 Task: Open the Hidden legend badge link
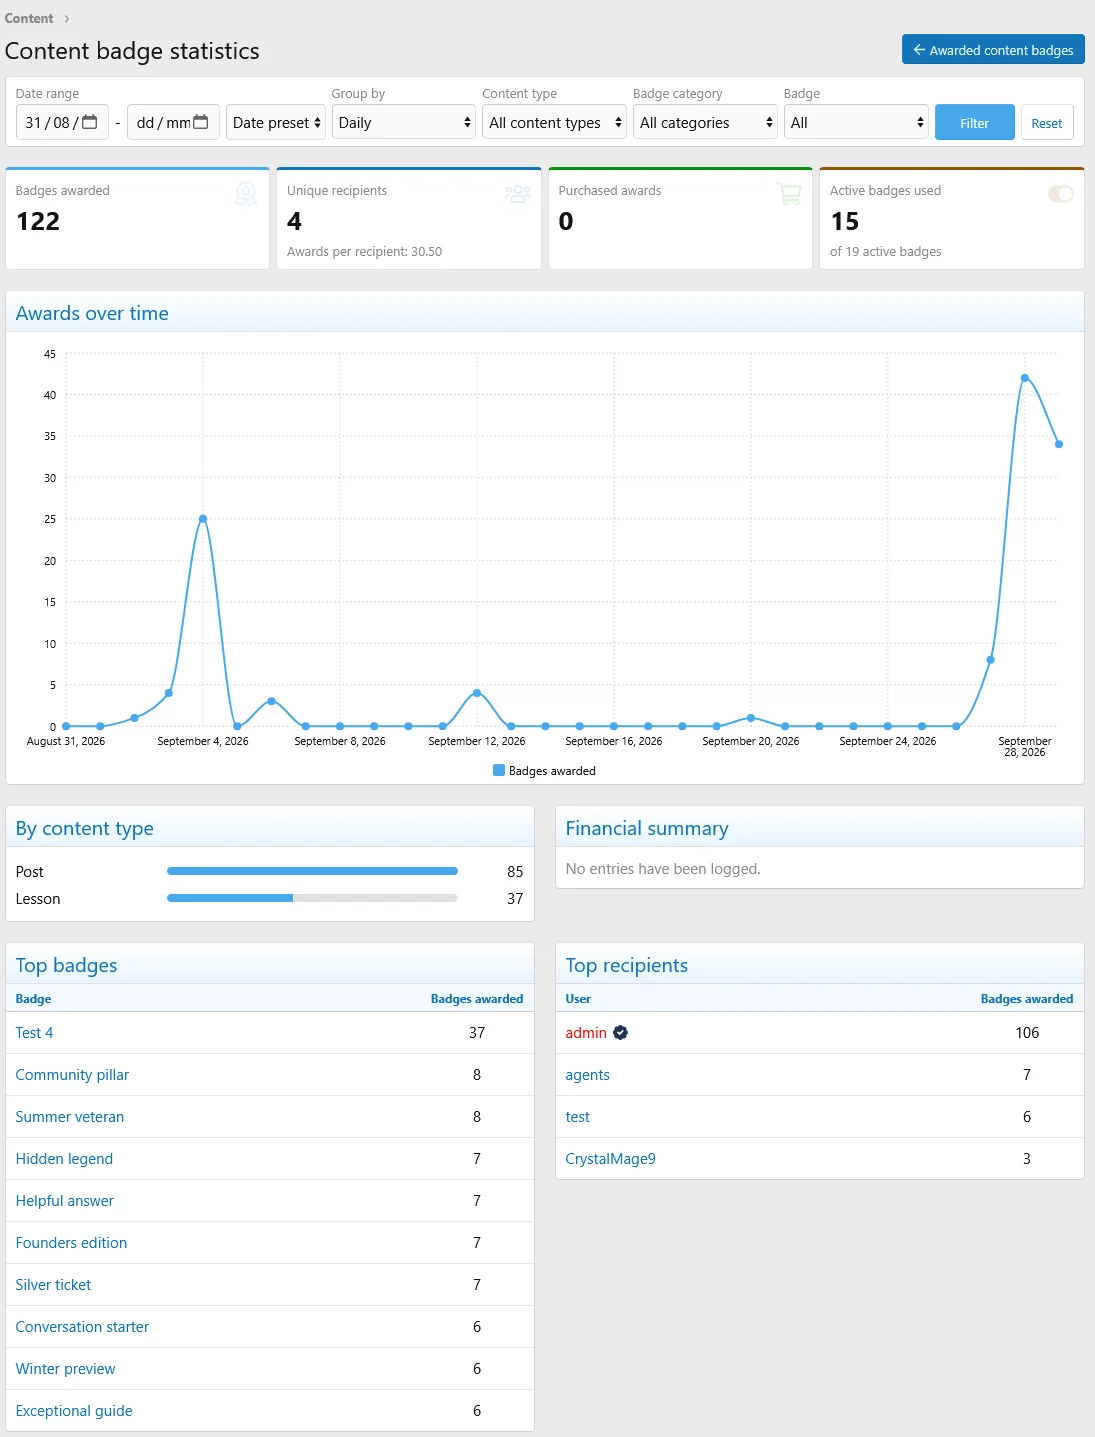(64, 1159)
